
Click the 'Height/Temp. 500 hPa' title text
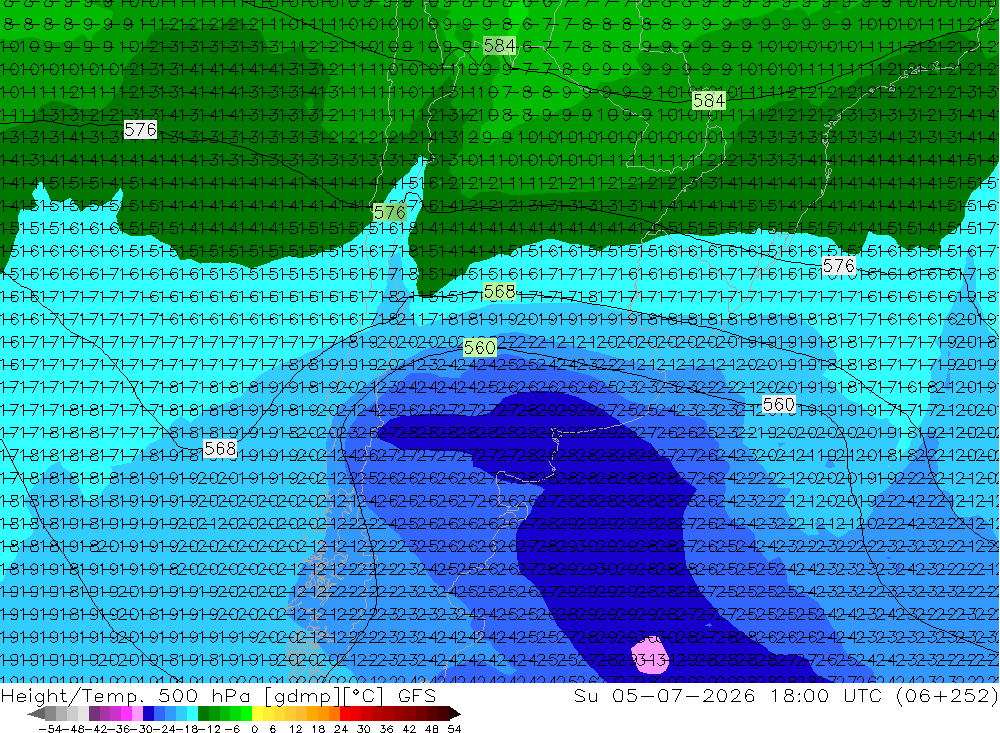125,696
